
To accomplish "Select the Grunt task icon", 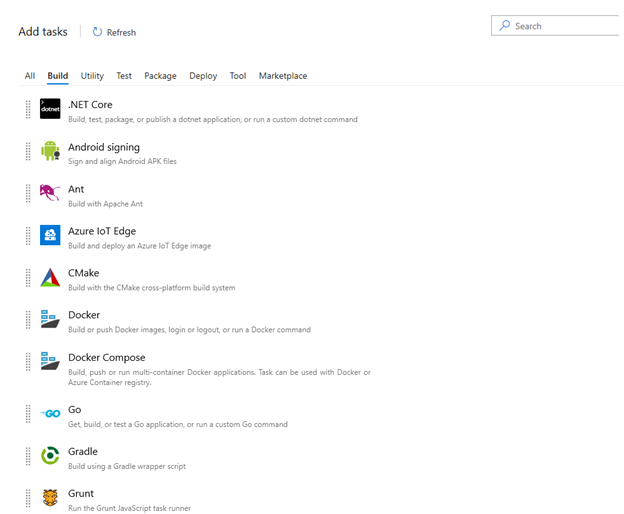I will tap(50, 498).
